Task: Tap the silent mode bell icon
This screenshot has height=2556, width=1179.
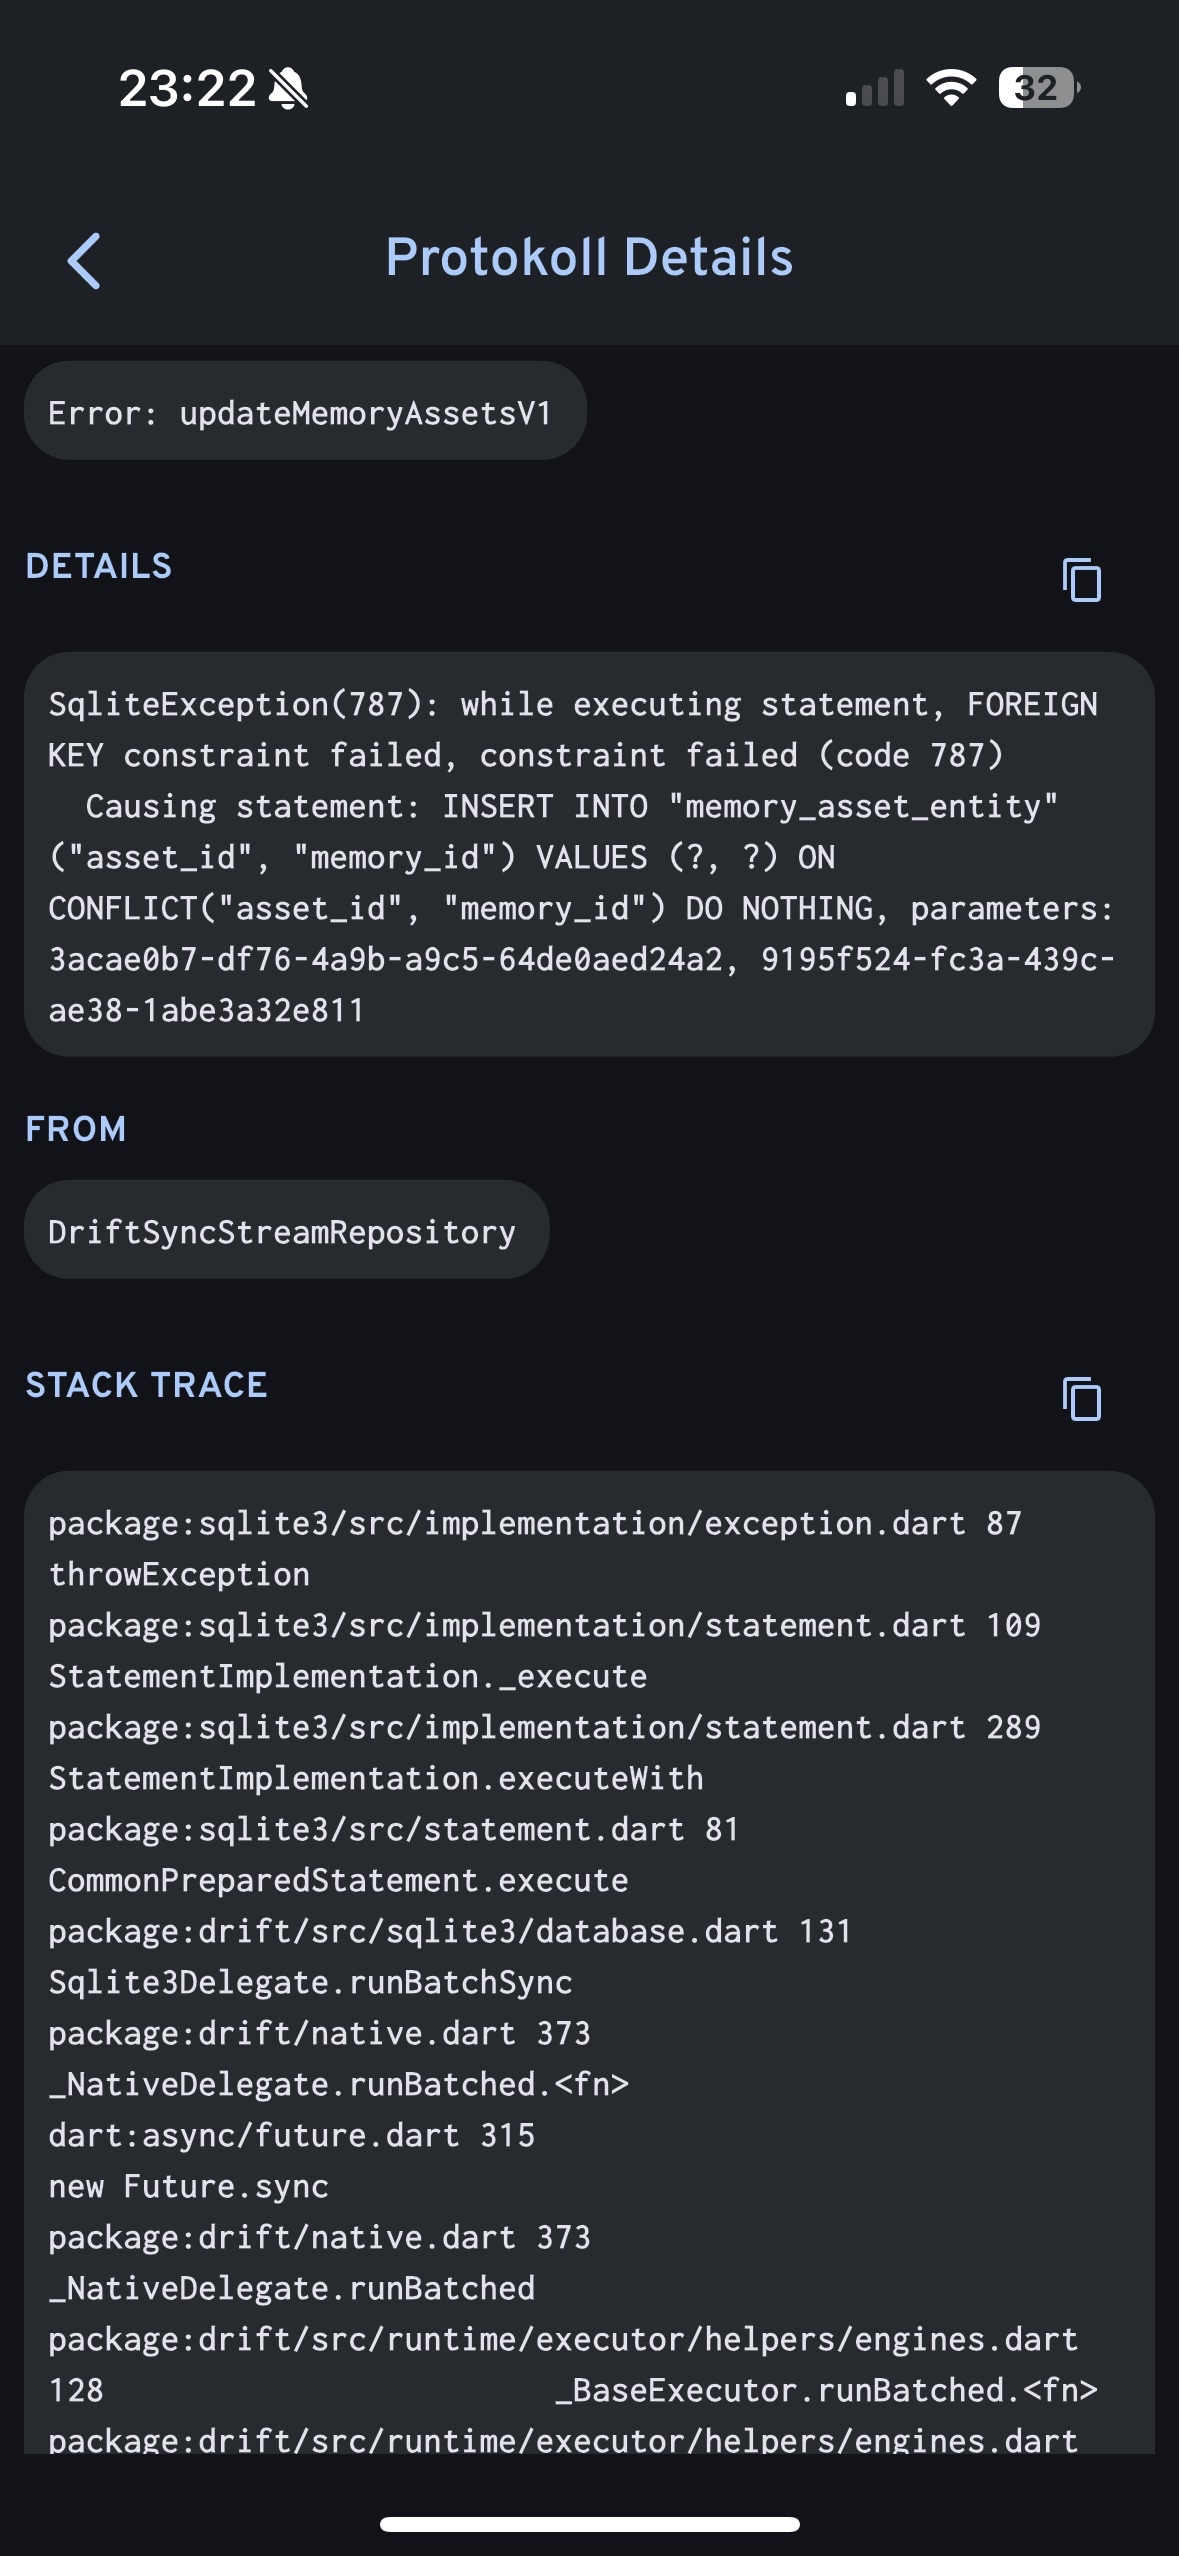Action: click(x=289, y=88)
